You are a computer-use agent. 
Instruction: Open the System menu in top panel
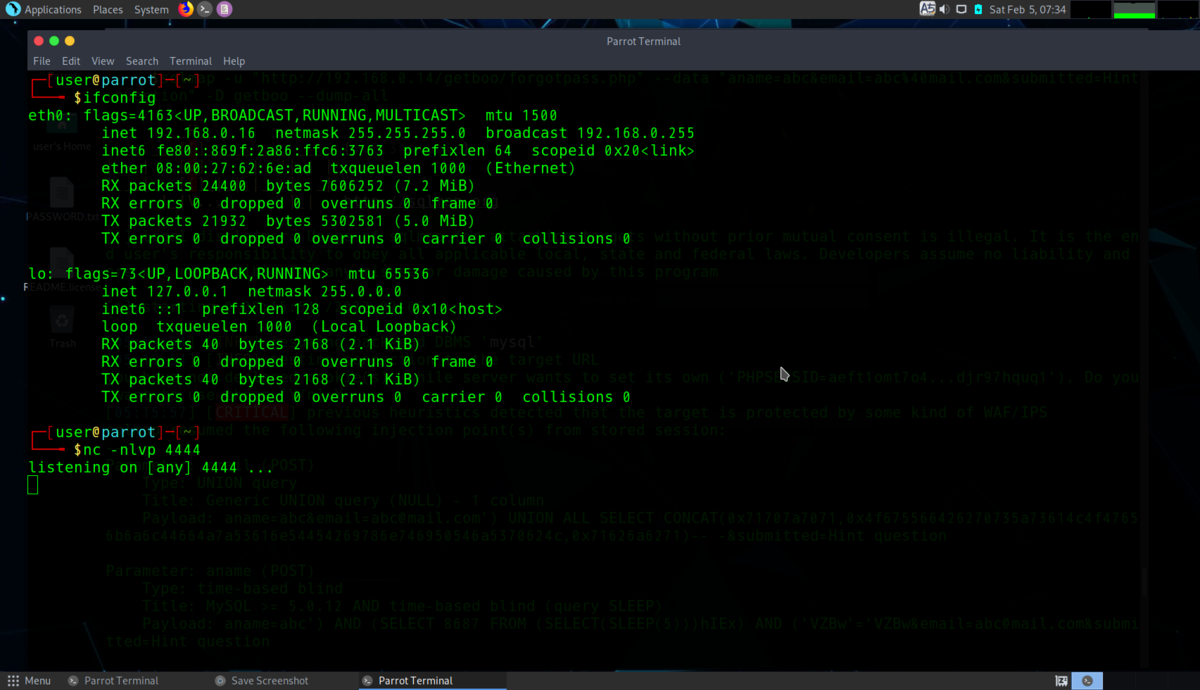coord(151,9)
